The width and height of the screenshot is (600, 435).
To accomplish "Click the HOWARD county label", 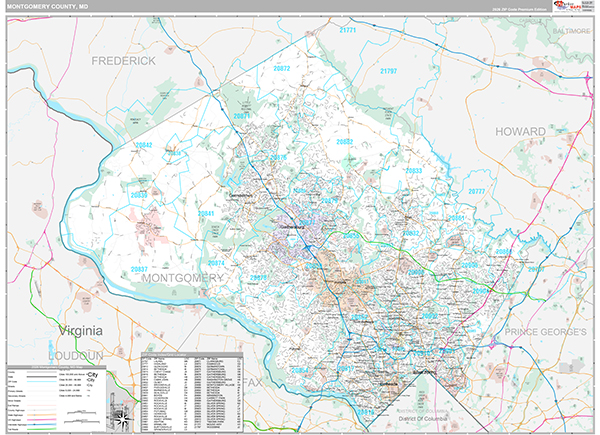I will 519,131.
